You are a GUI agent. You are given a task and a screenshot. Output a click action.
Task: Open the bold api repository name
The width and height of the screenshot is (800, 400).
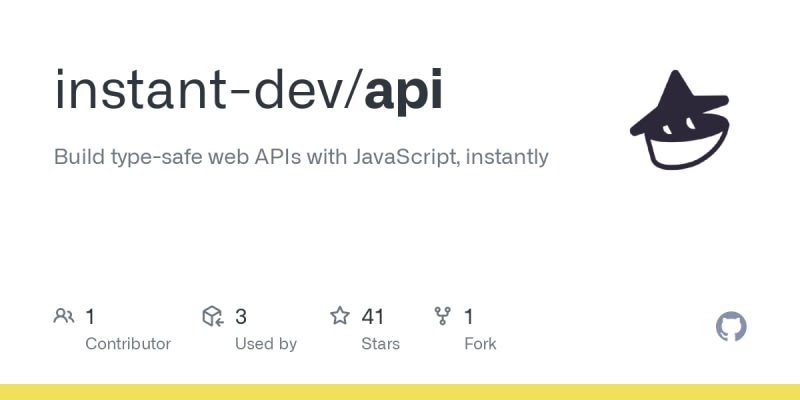[403, 90]
